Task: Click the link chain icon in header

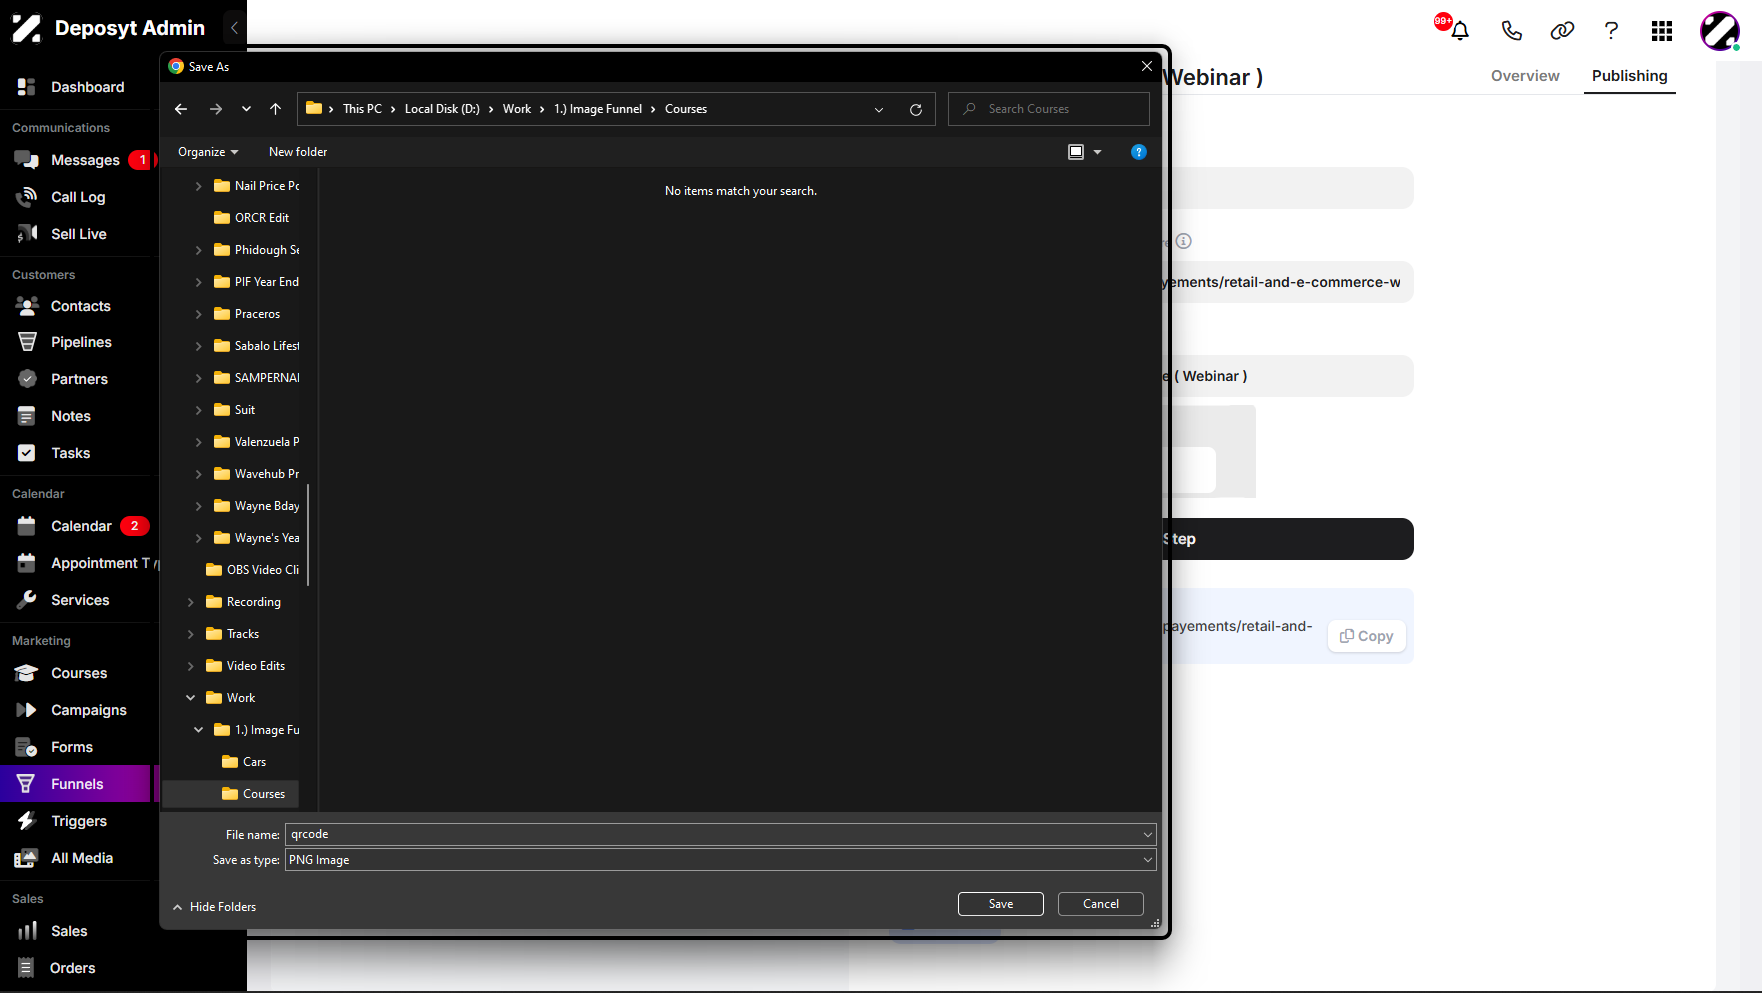Action: (x=1562, y=30)
